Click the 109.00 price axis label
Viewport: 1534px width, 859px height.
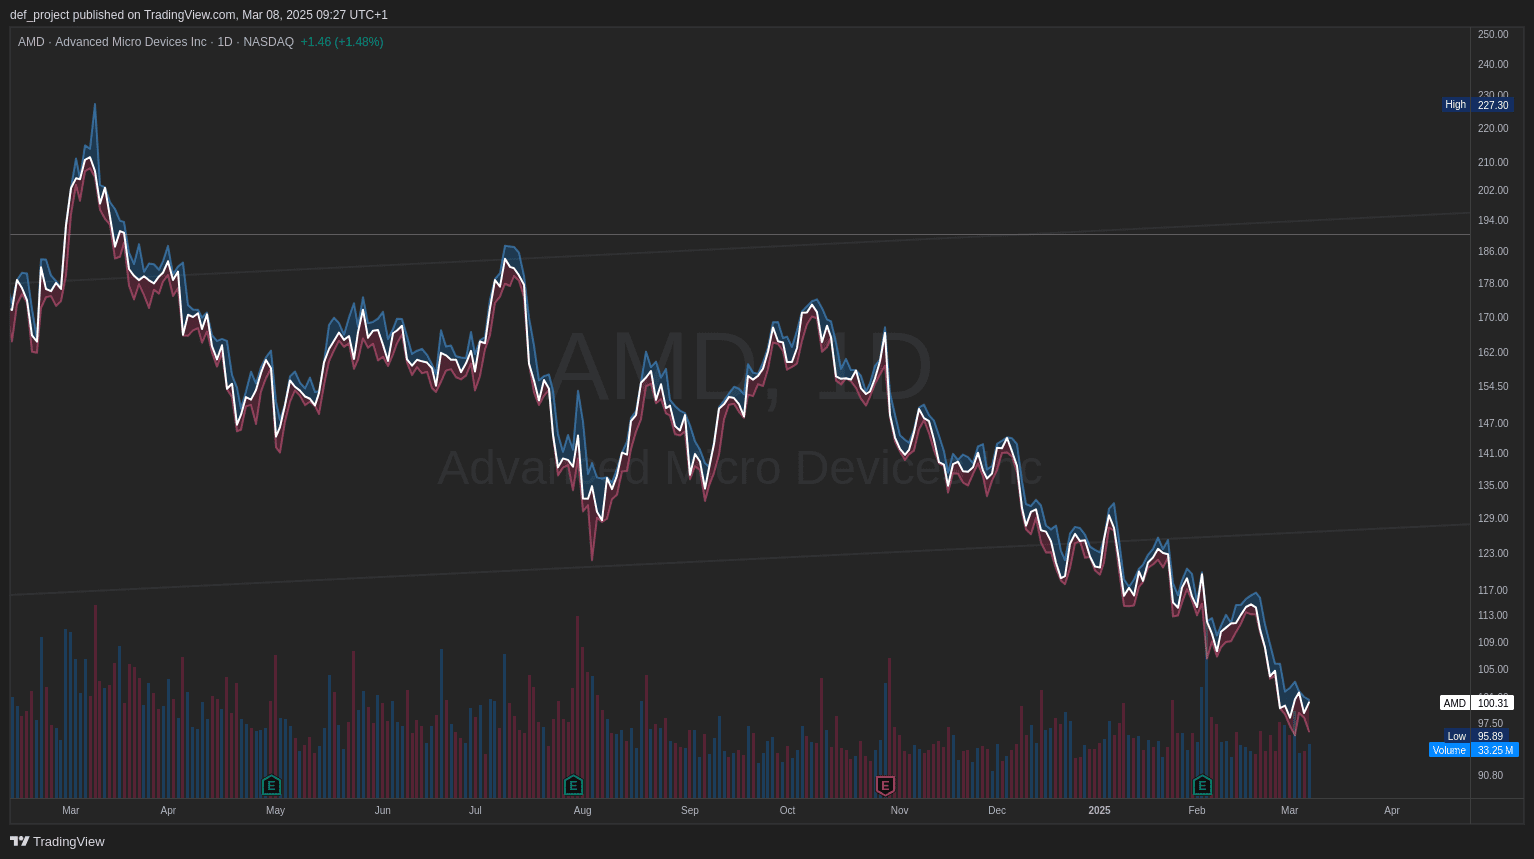[1493, 642]
